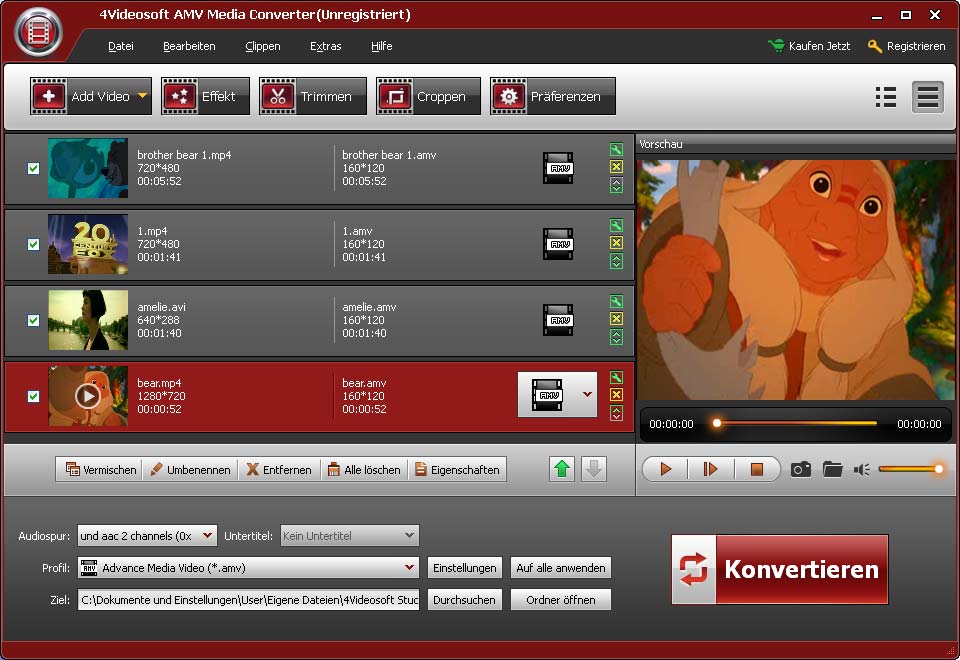Open Präferenzen settings

pyautogui.click(x=553, y=96)
